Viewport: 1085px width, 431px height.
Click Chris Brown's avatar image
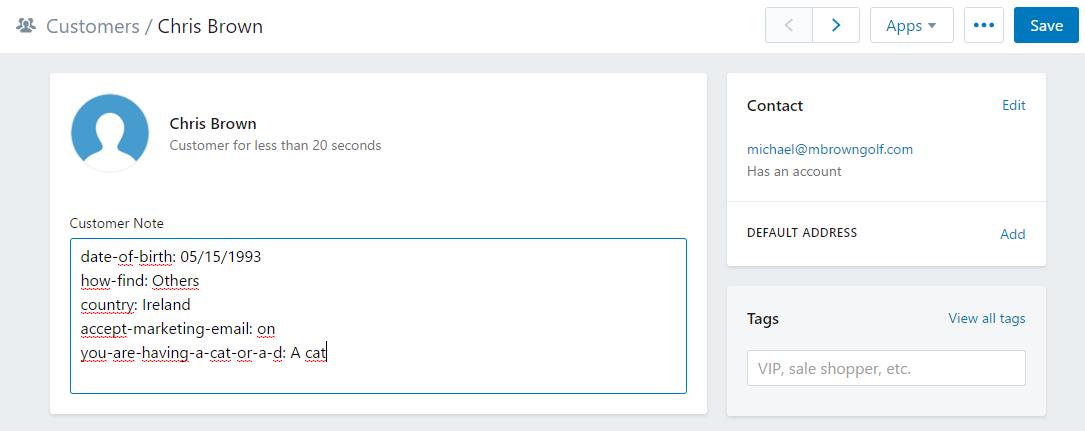point(110,133)
